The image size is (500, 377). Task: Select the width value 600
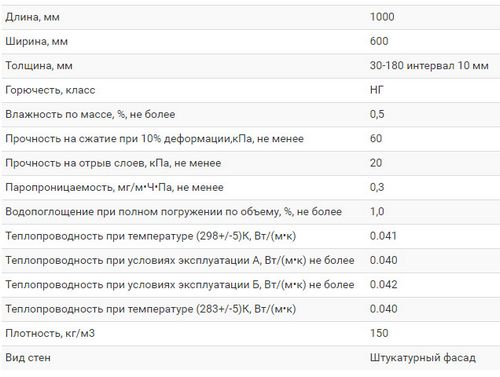379,41
